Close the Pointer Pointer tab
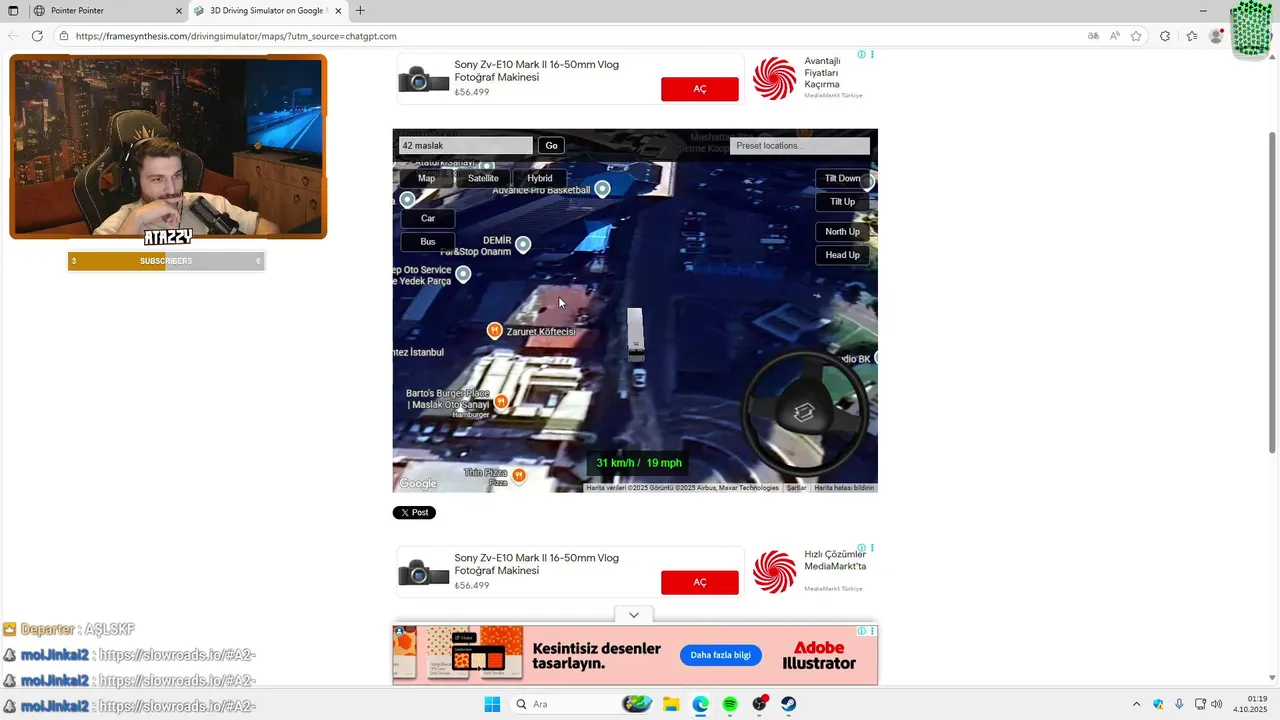This screenshot has height=720, width=1280. [x=179, y=11]
